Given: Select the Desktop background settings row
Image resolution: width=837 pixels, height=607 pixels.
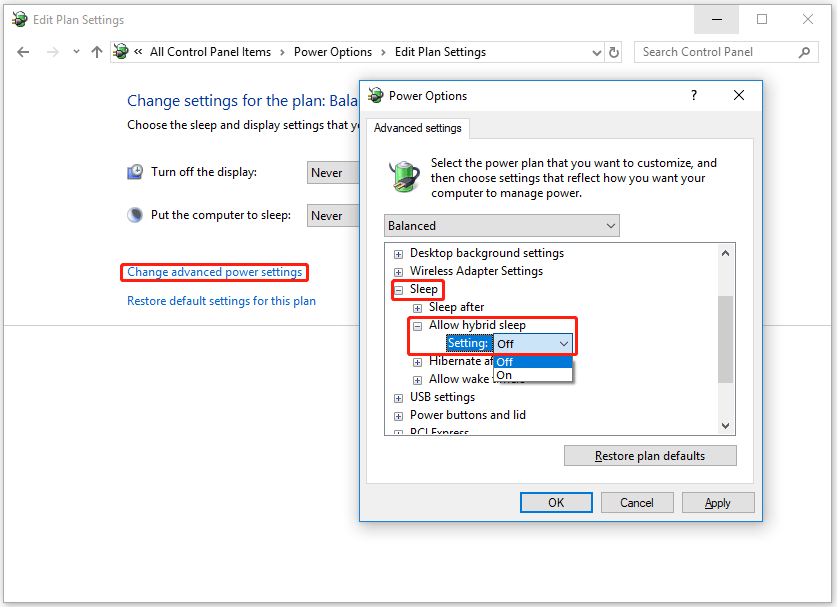Looking at the screenshot, I should [x=487, y=253].
